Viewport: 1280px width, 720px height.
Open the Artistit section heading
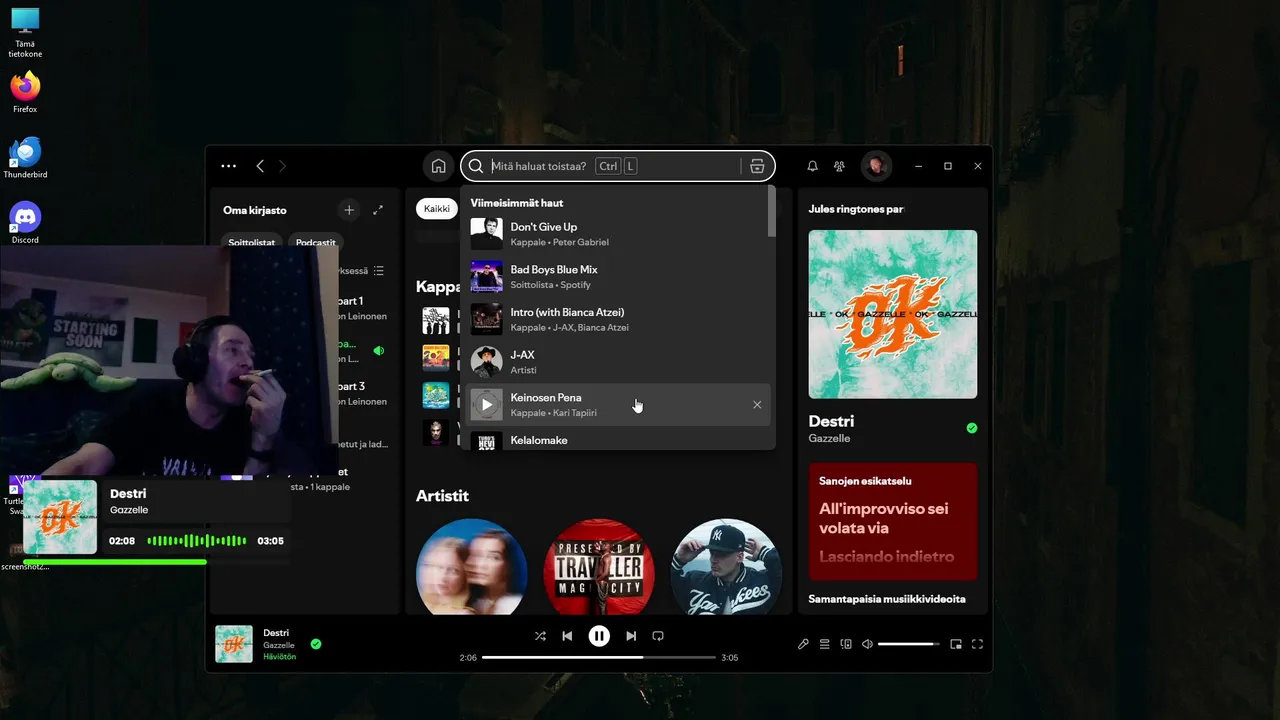point(442,496)
